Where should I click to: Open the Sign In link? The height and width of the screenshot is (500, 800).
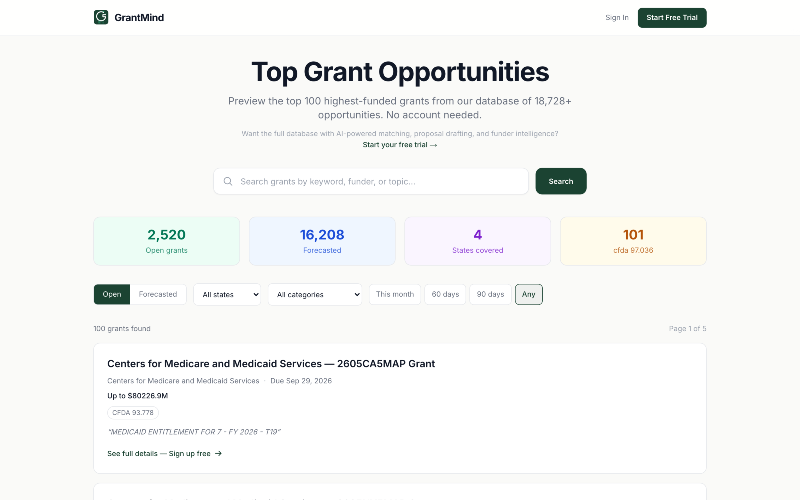pos(616,17)
